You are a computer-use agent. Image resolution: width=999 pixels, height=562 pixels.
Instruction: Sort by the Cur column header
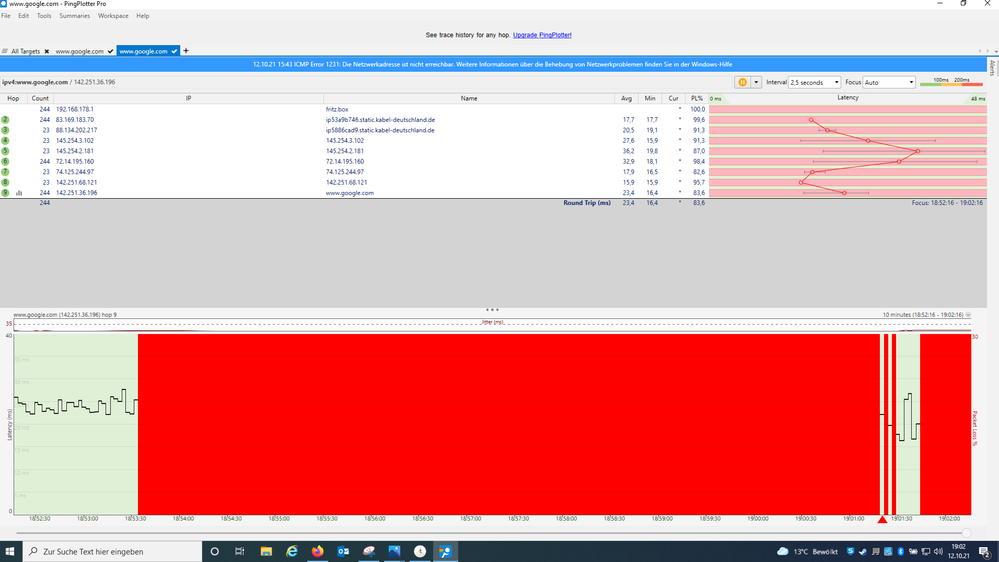(x=673, y=98)
